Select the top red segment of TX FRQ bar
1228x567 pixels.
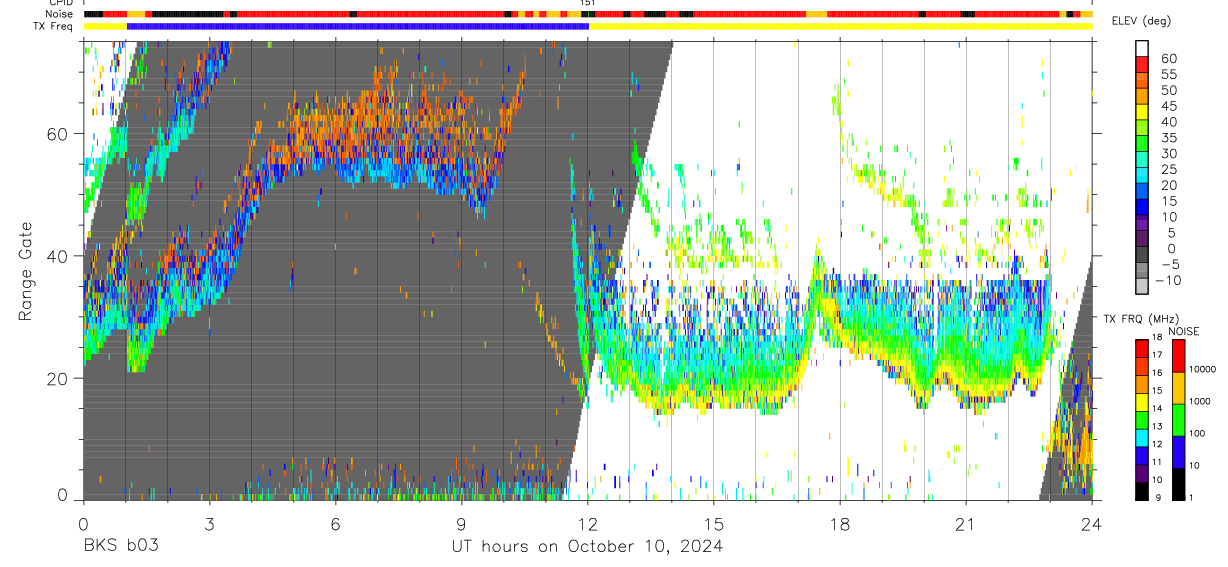coord(1142,348)
